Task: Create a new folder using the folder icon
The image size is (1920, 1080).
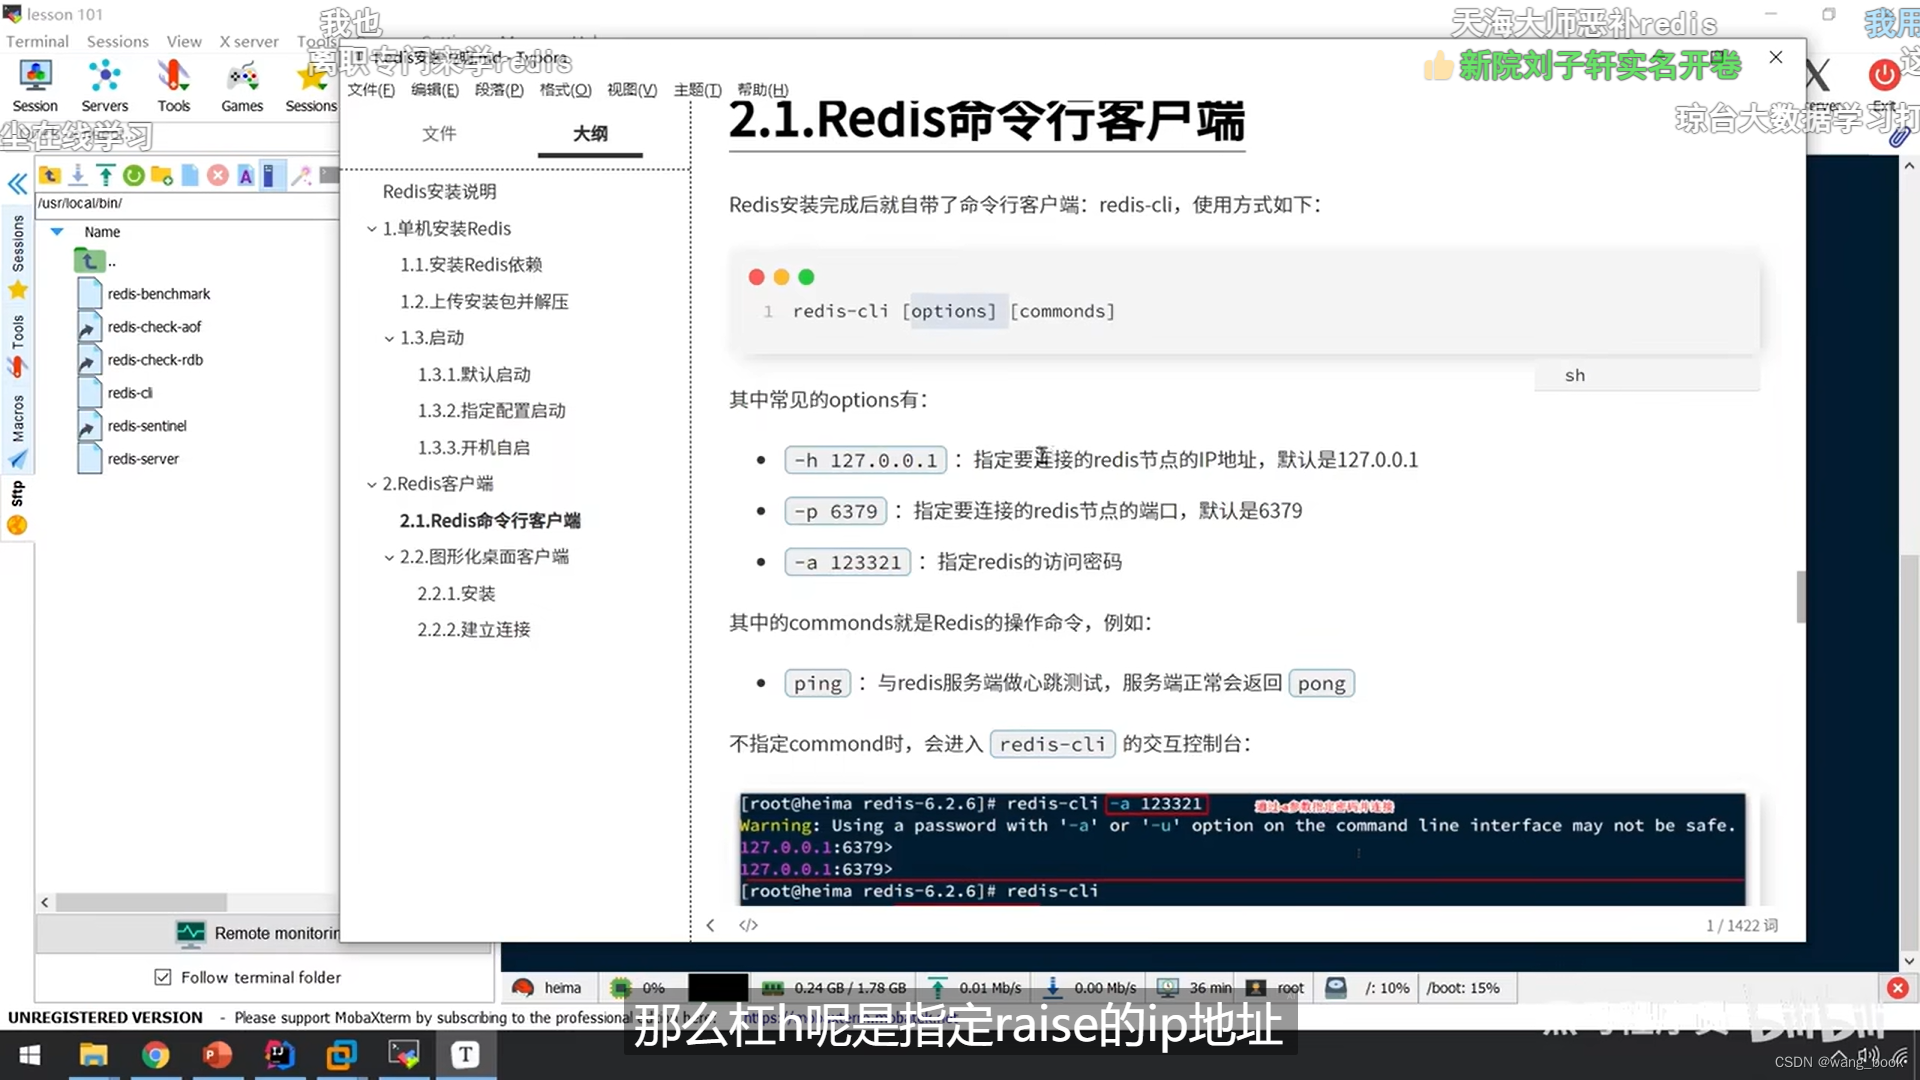Action: tap(162, 175)
